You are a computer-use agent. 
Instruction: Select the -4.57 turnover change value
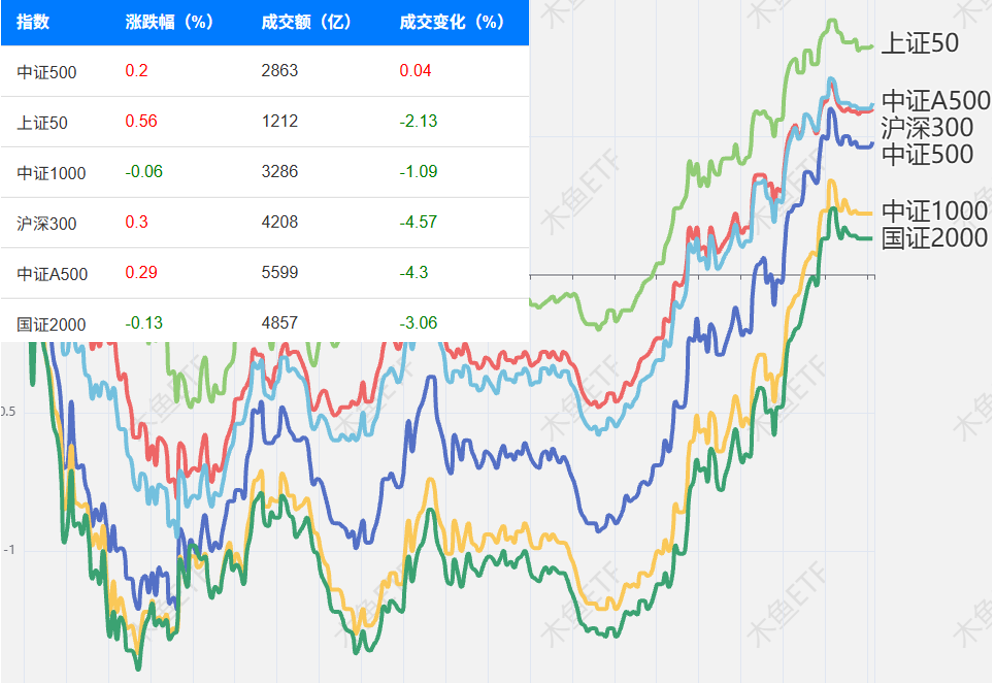[x=418, y=222]
